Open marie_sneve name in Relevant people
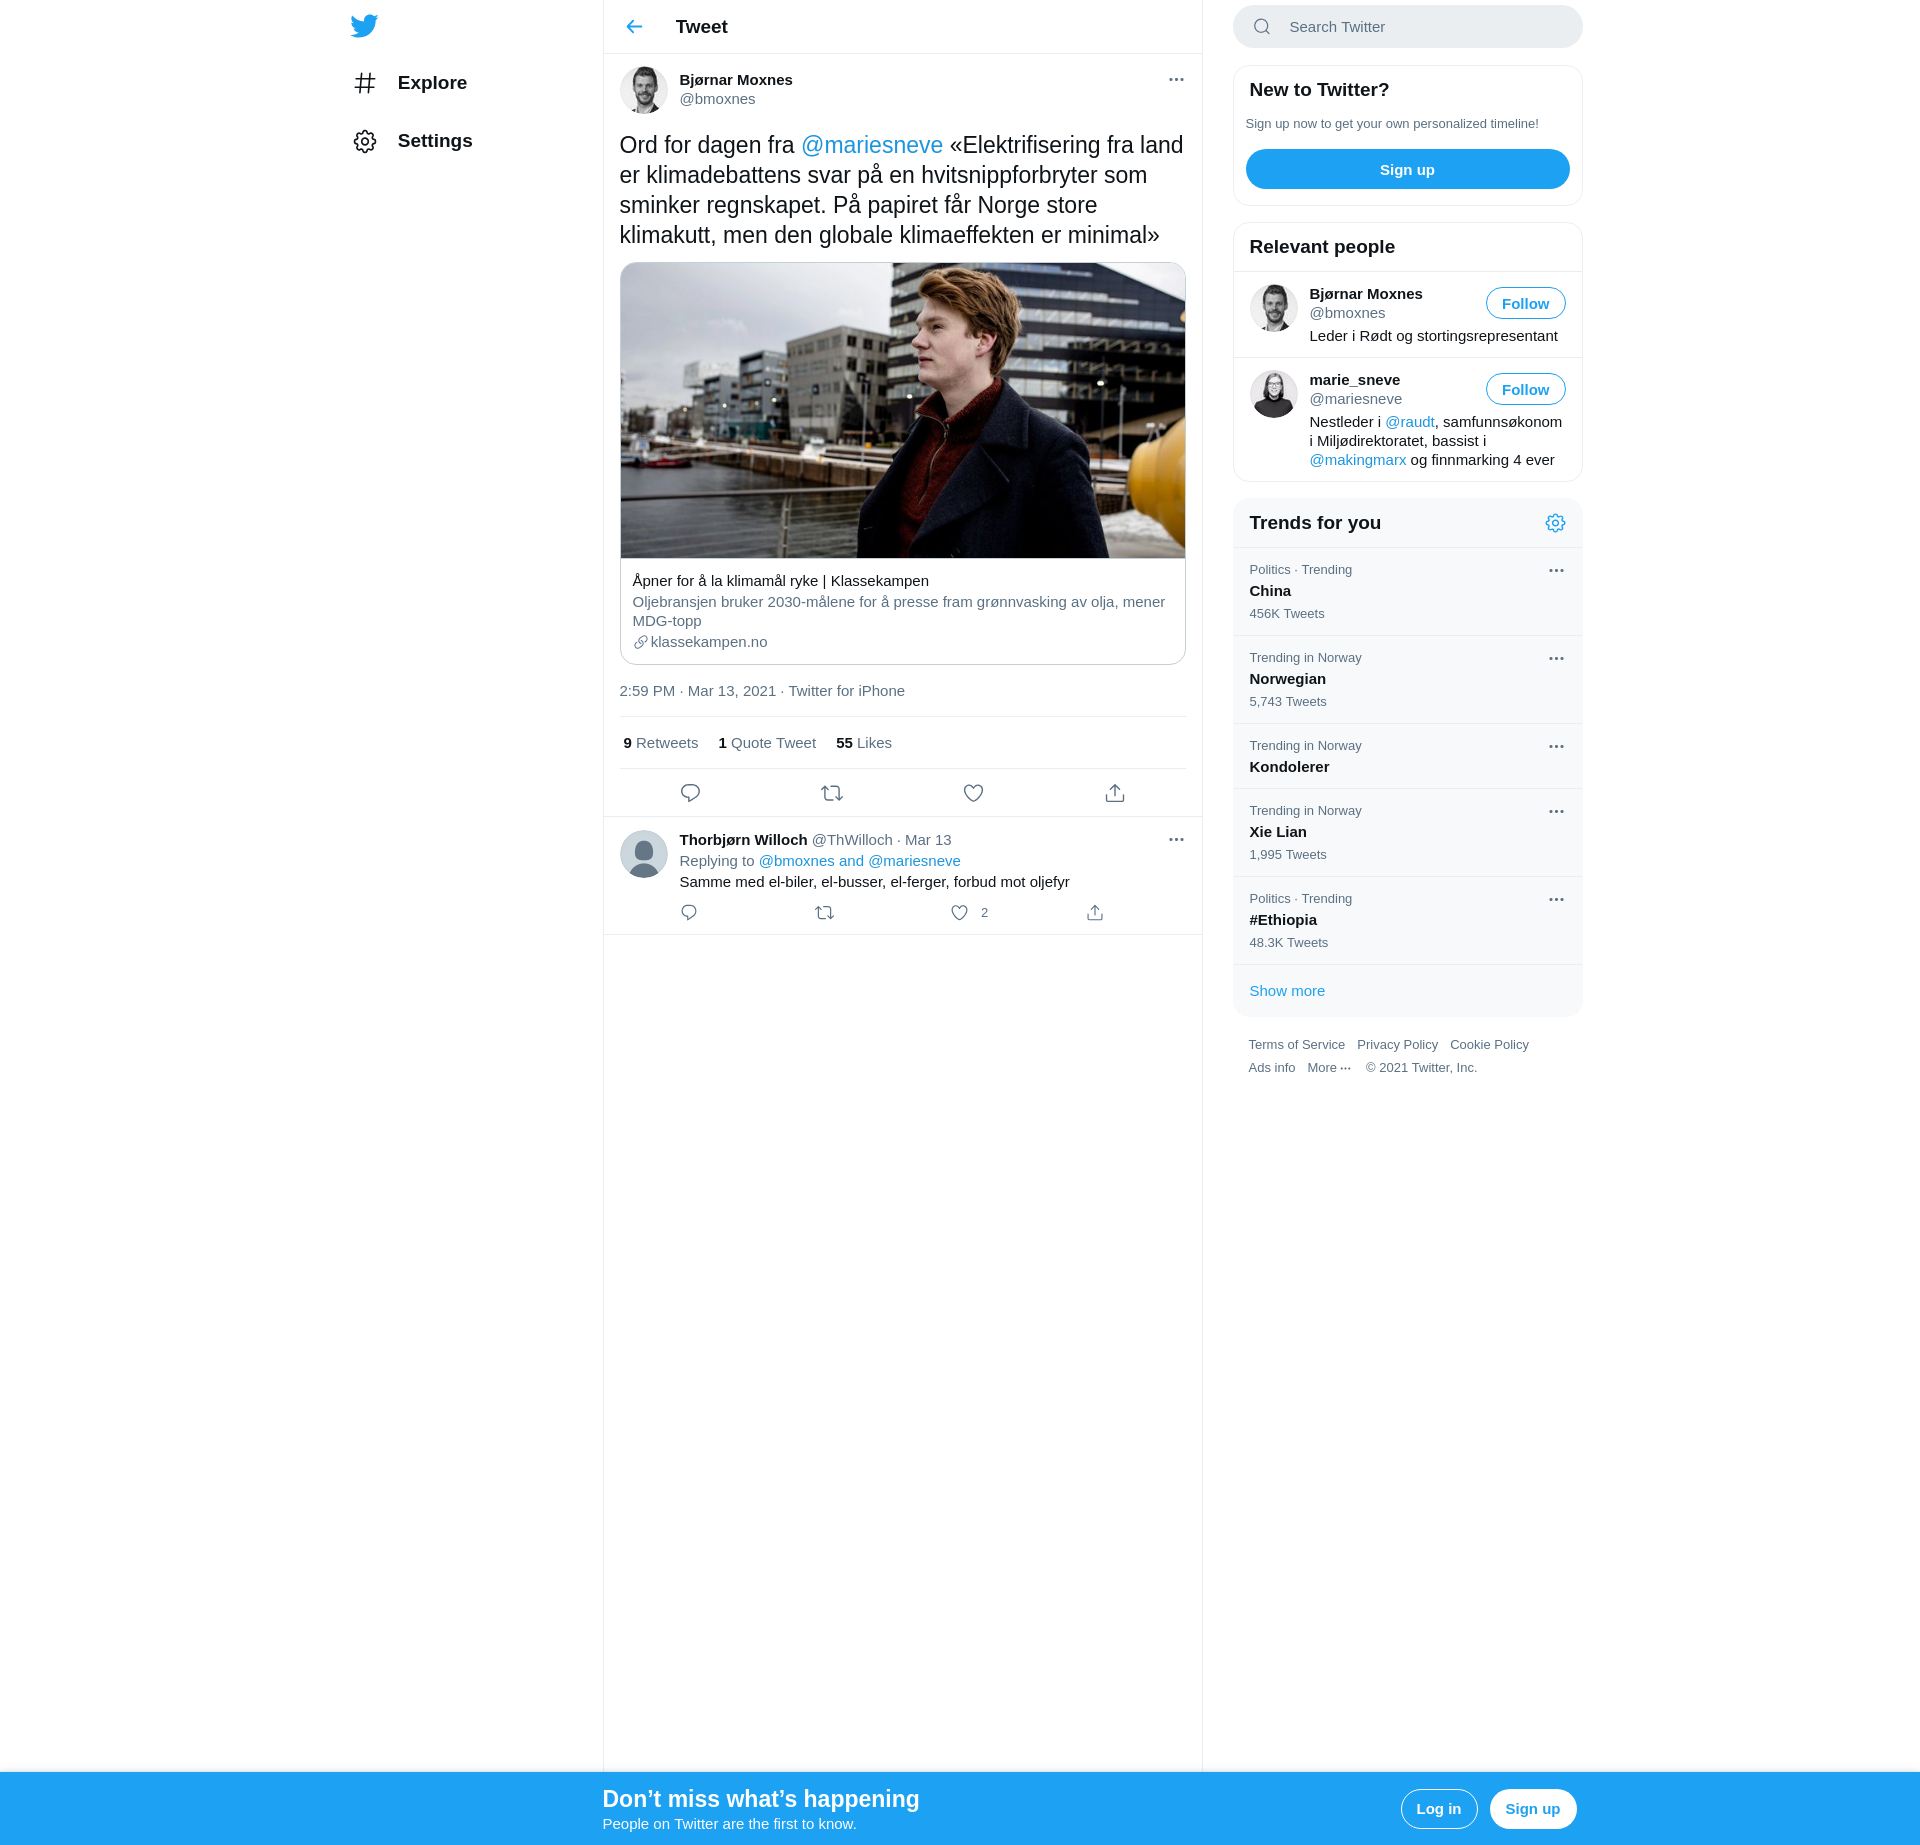This screenshot has height=1845, width=1920. [1354, 380]
